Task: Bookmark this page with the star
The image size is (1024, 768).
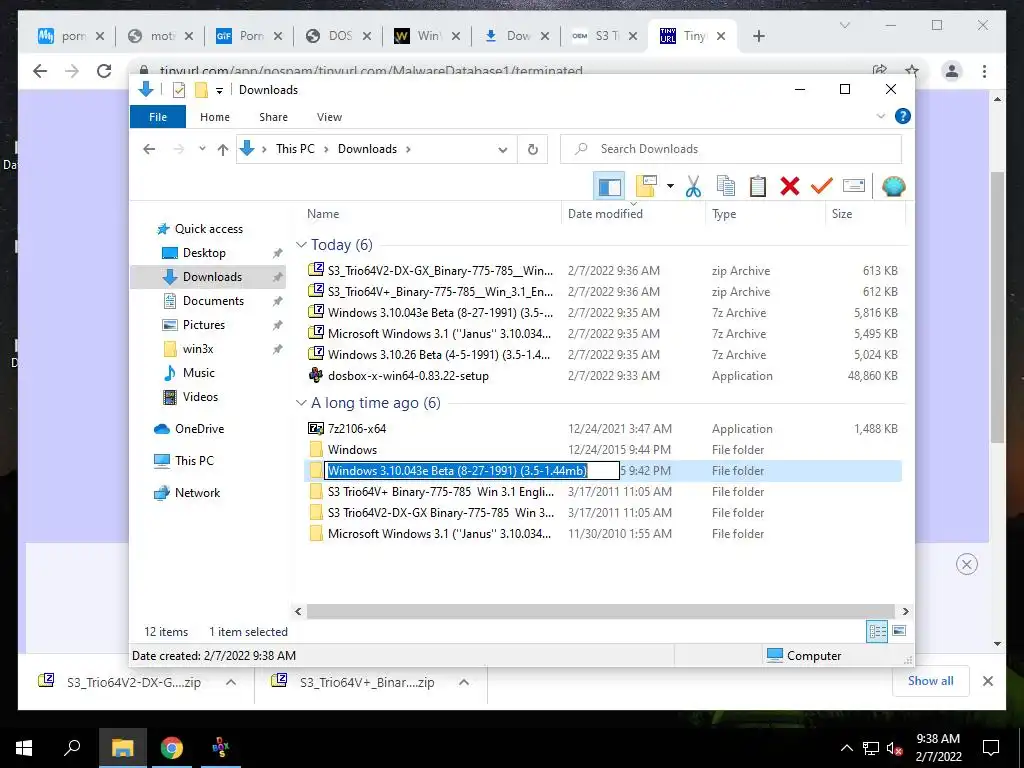Action: point(912,71)
